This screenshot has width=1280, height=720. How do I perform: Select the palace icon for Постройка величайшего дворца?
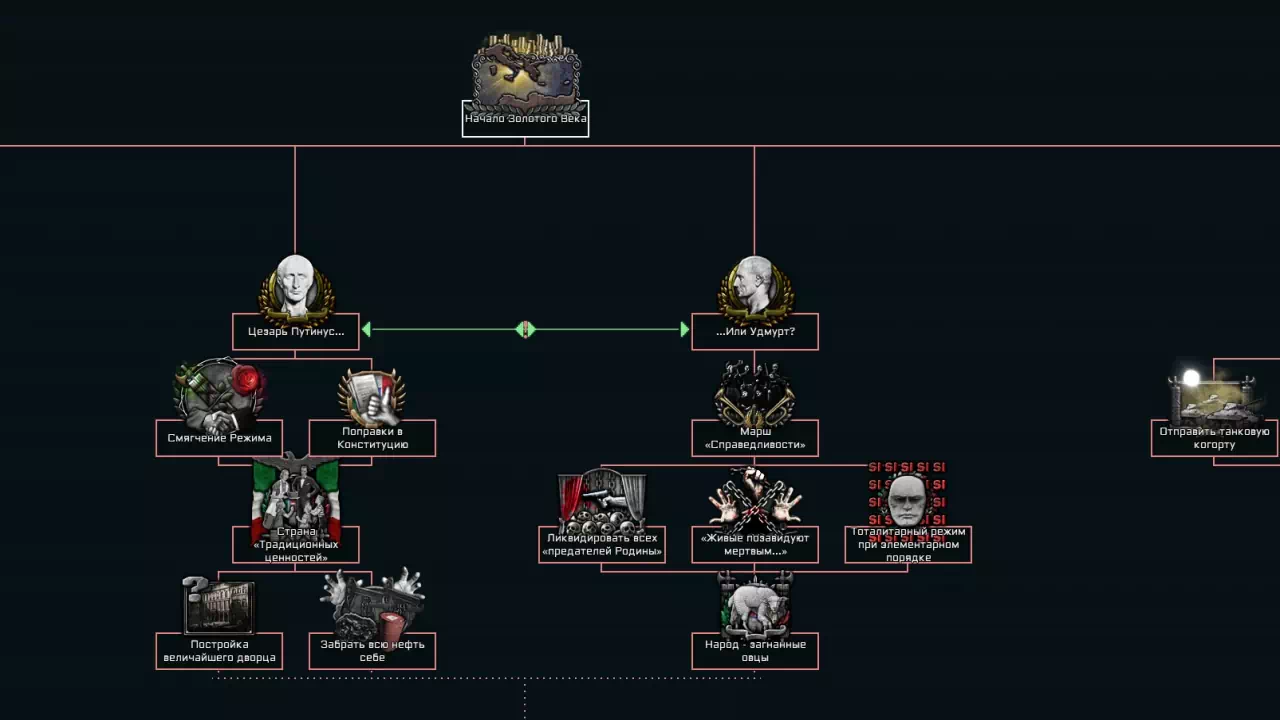point(219,606)
